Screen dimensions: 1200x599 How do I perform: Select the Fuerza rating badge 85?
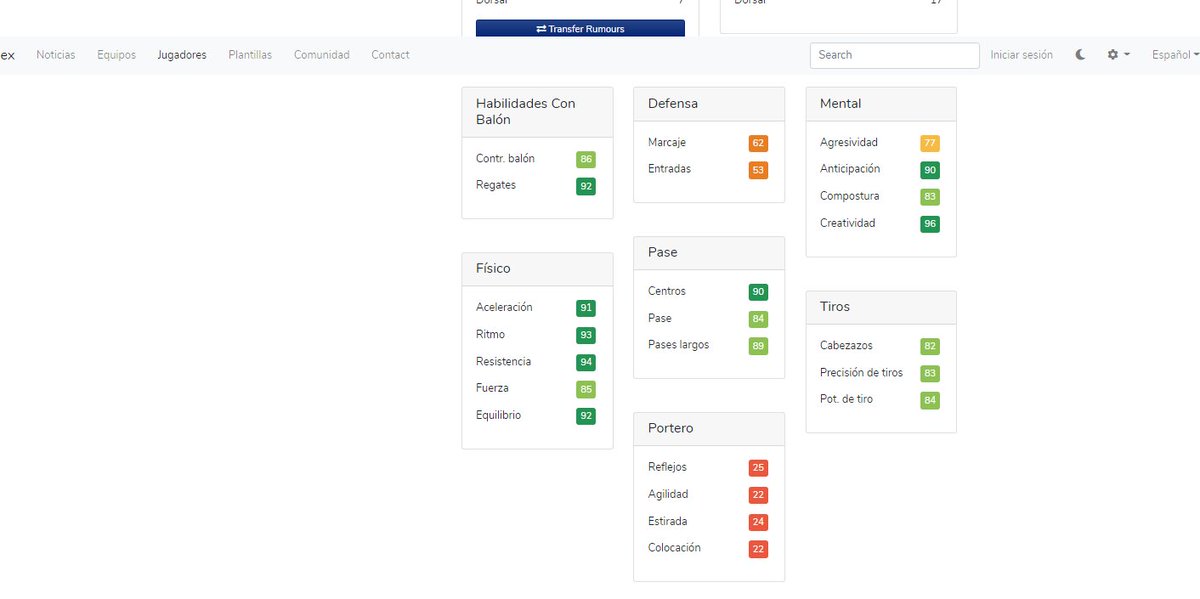pyautogui.click(x=586, y=389)
